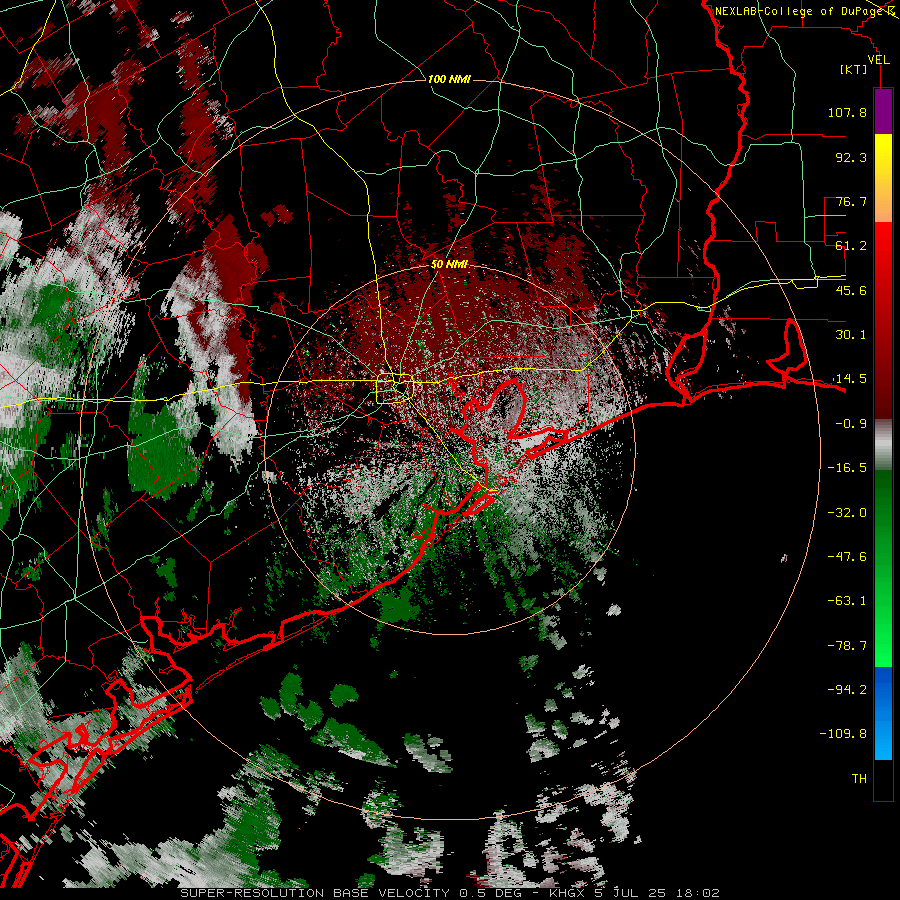Image resolution: width=900 pixels, height=900 pixels.
Task: Click the purple segment of velocity color bar
Action: coord(883,112)
